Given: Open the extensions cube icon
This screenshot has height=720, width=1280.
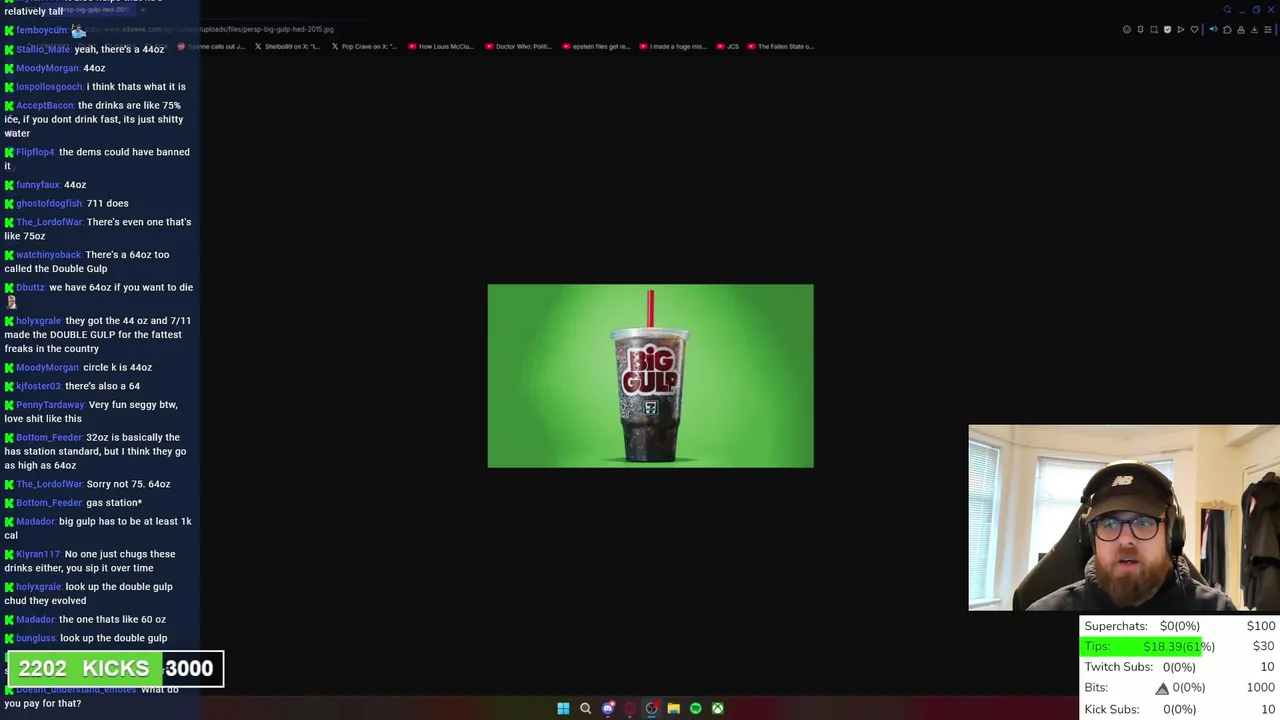Looking at the screenshot, I should [1227, 30].
